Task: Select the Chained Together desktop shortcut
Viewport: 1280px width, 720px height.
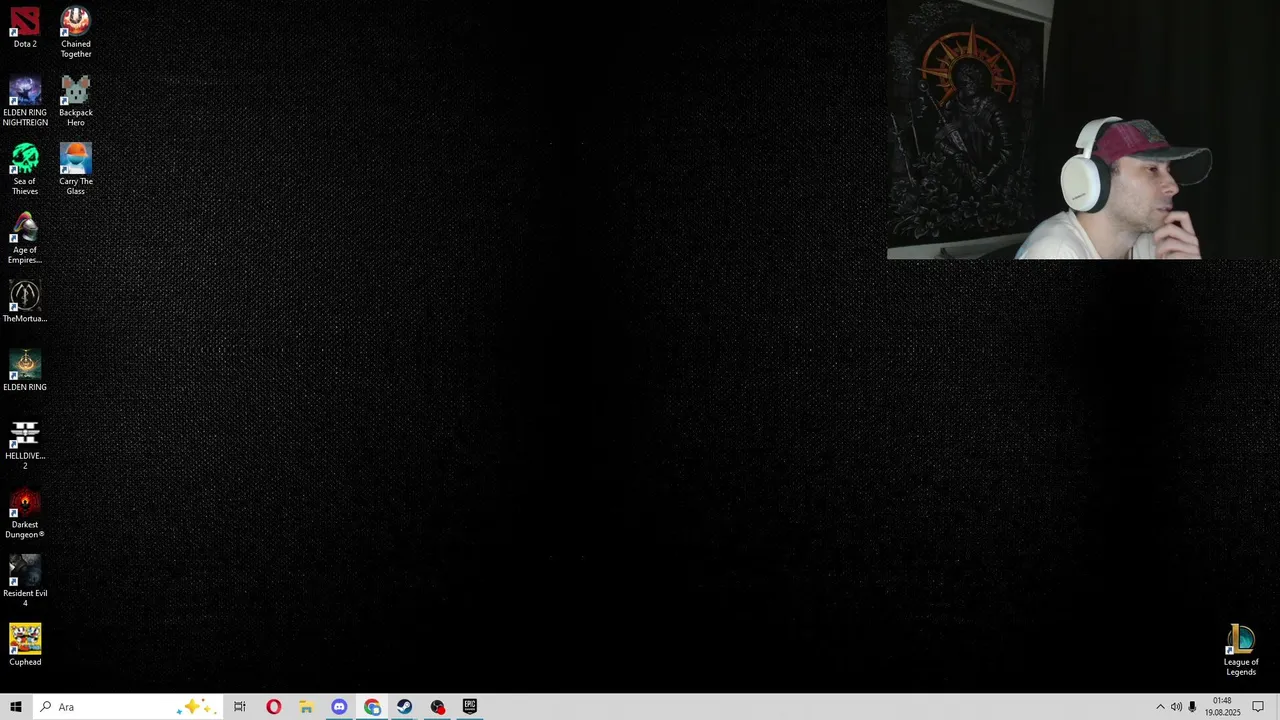Action: pos(75,32)
